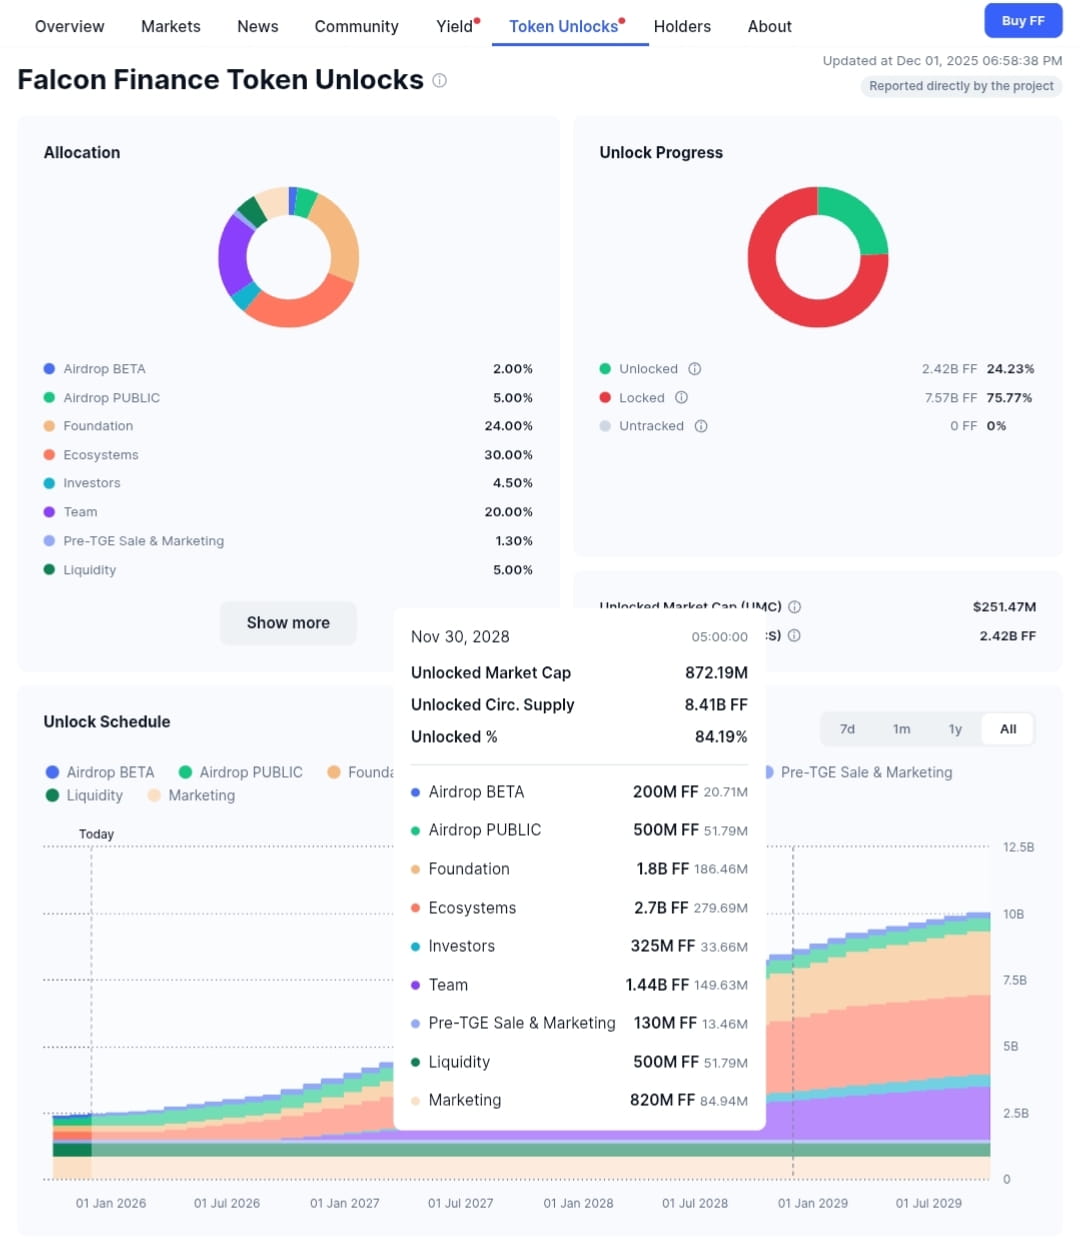The height and width of the screenshot is (1242, 1080).
Task: Click the info icon next to Untracked
Action: 701,426
